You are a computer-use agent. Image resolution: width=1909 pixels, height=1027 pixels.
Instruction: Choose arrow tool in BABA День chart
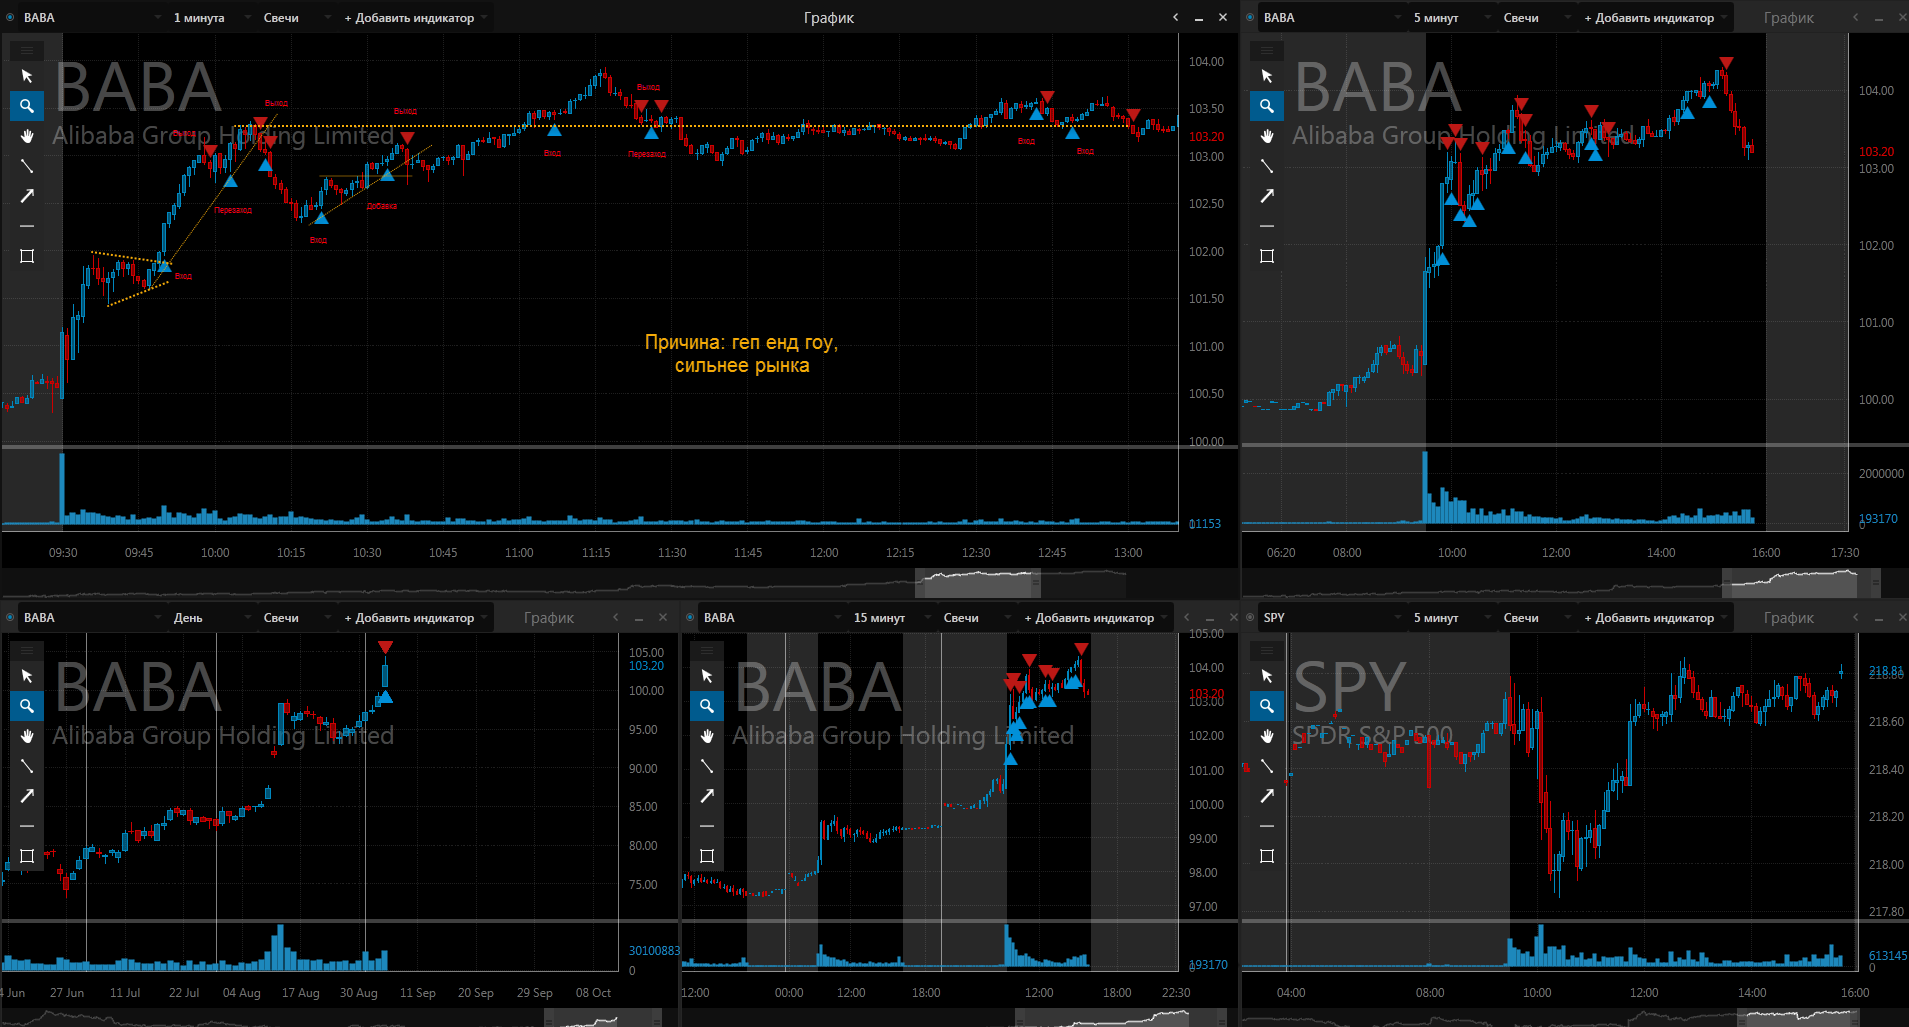point(27,796)
